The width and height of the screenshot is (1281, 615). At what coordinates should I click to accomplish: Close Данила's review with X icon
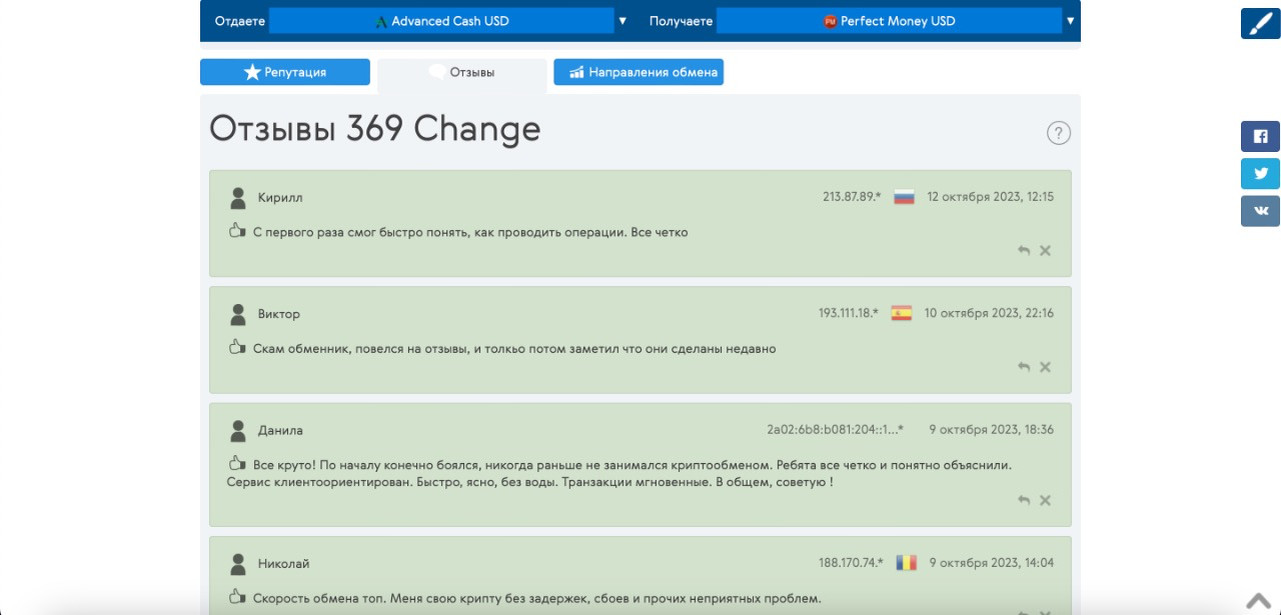coord(1045,500)
